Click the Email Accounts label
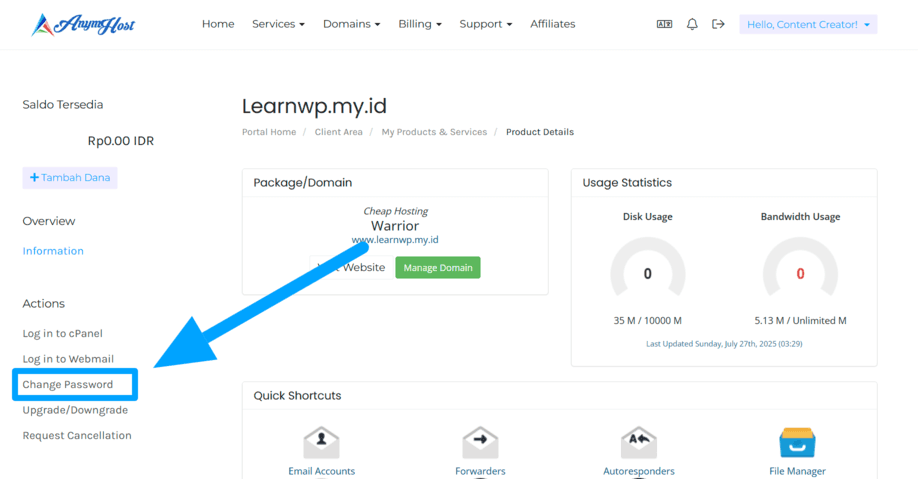Screen dimensions: 918x479 click(321, 471)
